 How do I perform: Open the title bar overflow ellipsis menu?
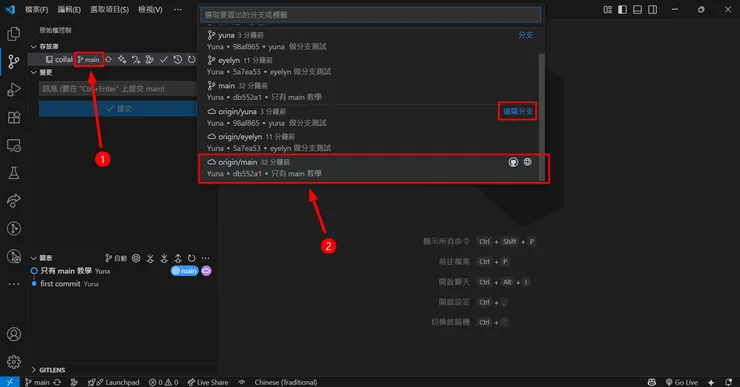[177, 9]
